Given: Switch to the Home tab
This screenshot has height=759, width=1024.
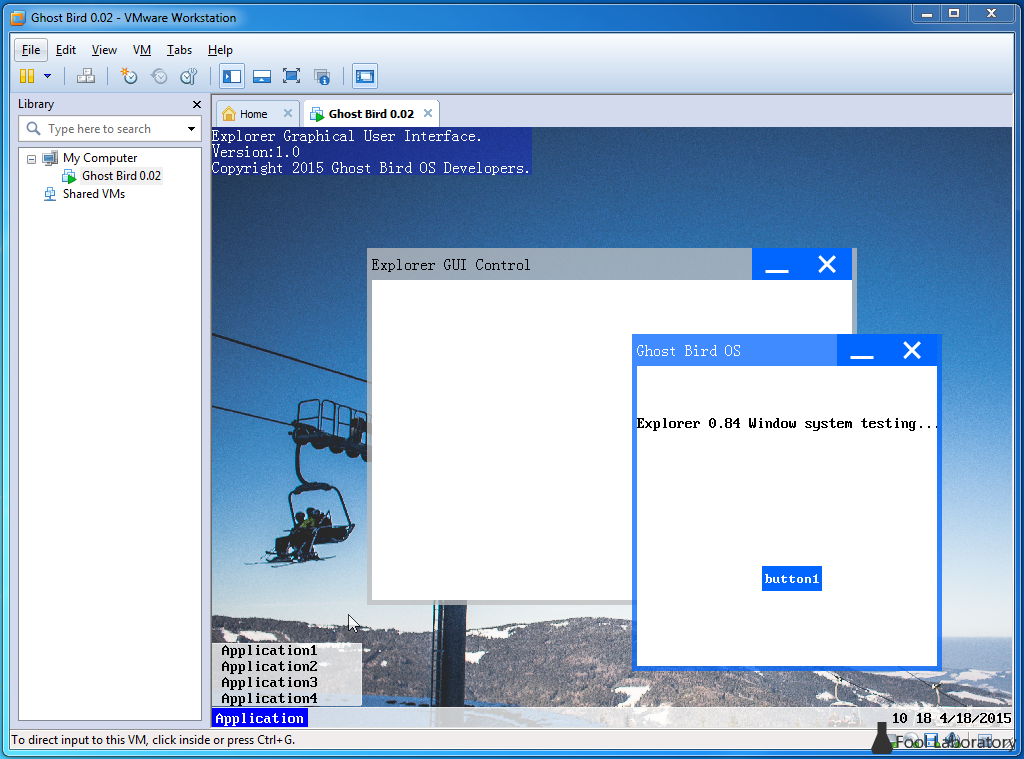Looking at the screenshot, I should (253, 114).
